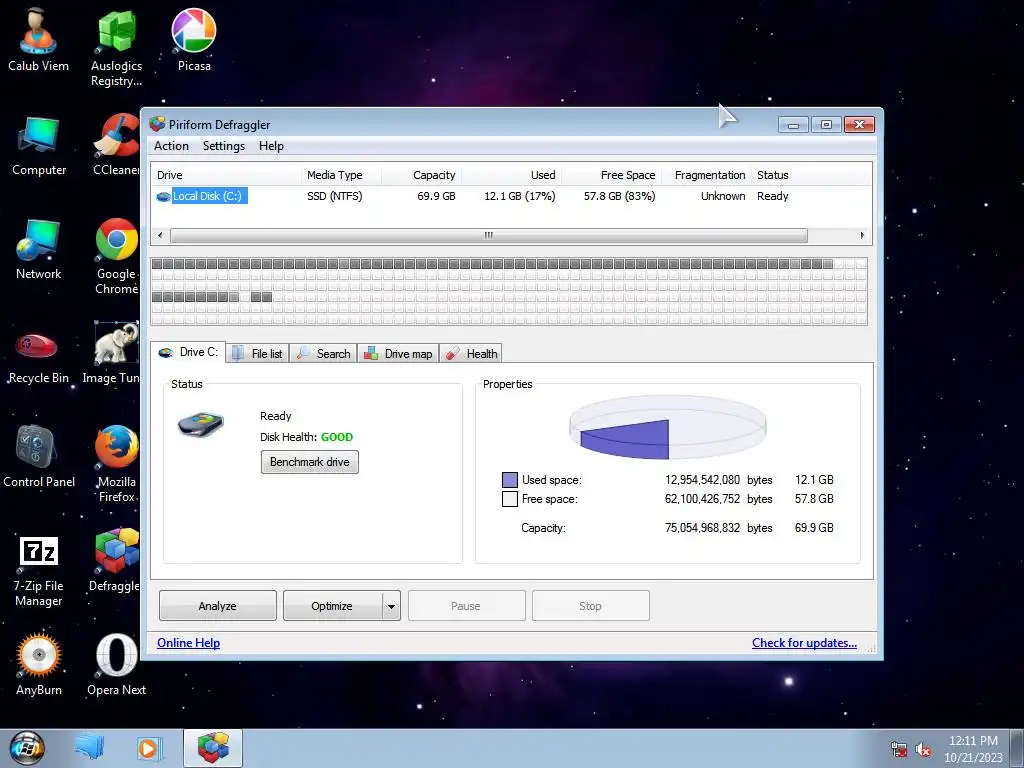Launch CCleaner desktop shortcut
1024x768 pixels.
[116, 146]
